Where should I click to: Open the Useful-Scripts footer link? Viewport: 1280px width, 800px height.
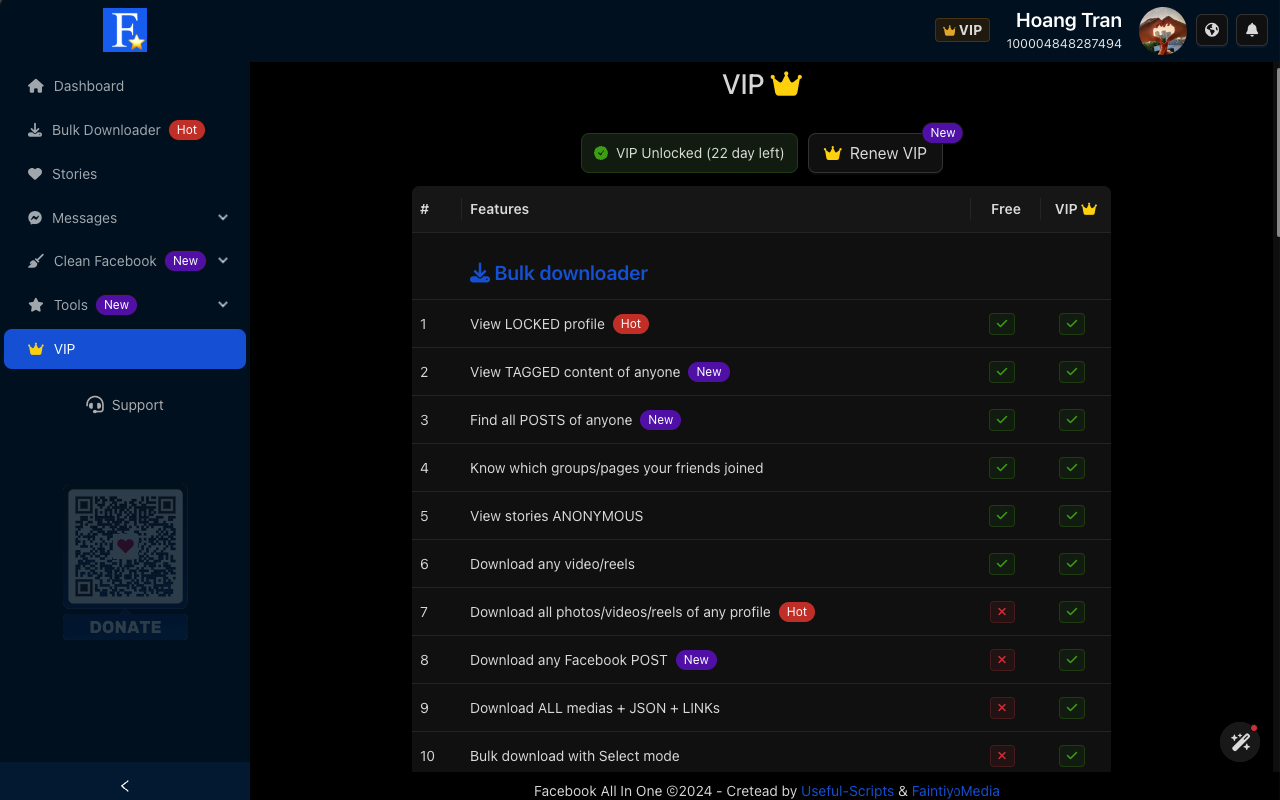coord(847,791)
